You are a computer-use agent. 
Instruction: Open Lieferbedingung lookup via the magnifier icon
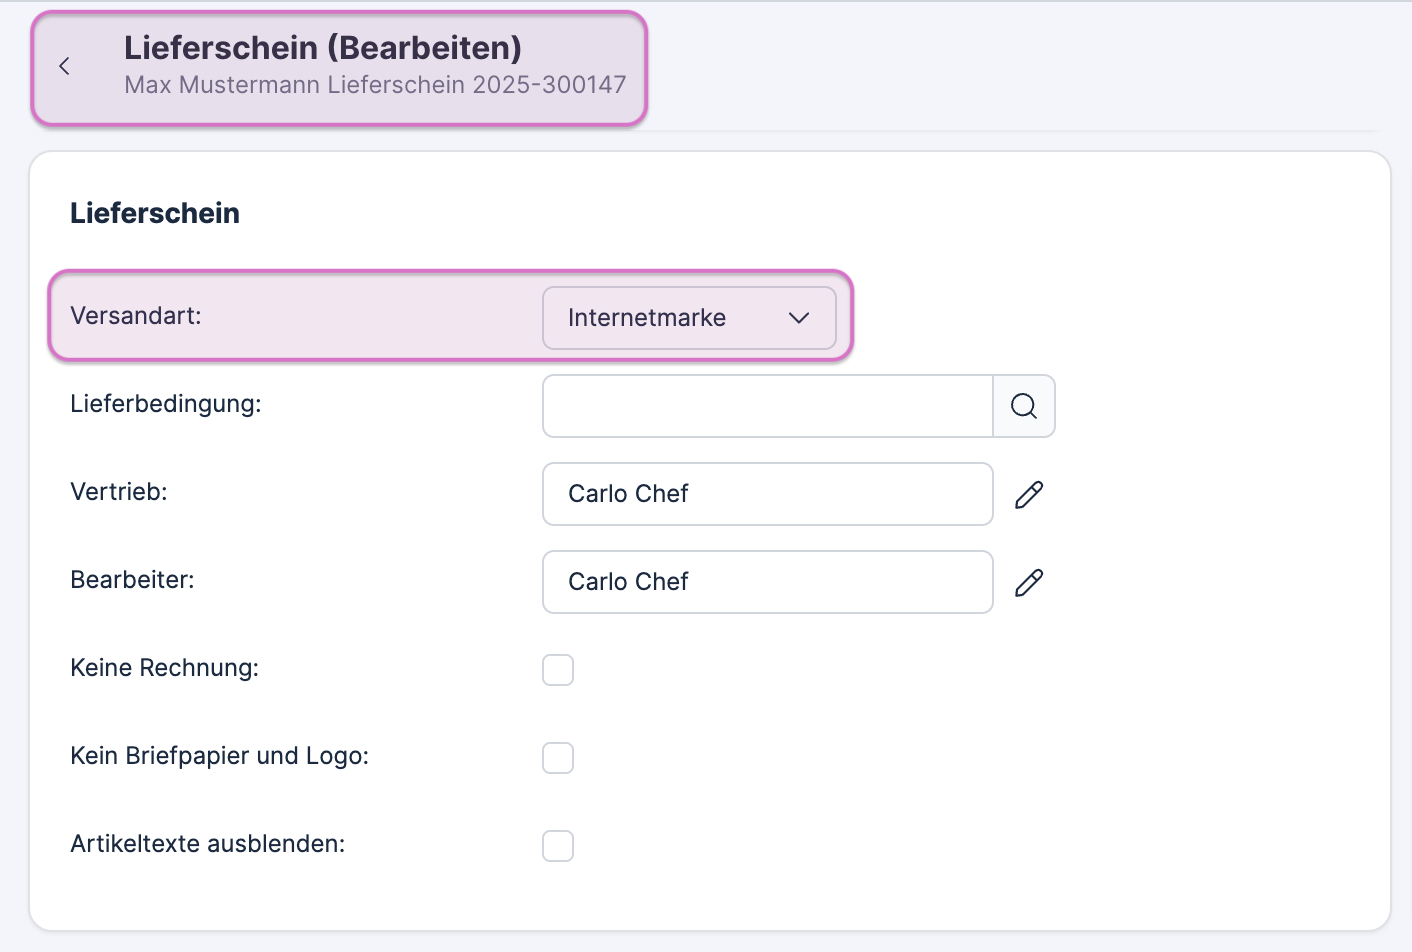[1023, 406]
